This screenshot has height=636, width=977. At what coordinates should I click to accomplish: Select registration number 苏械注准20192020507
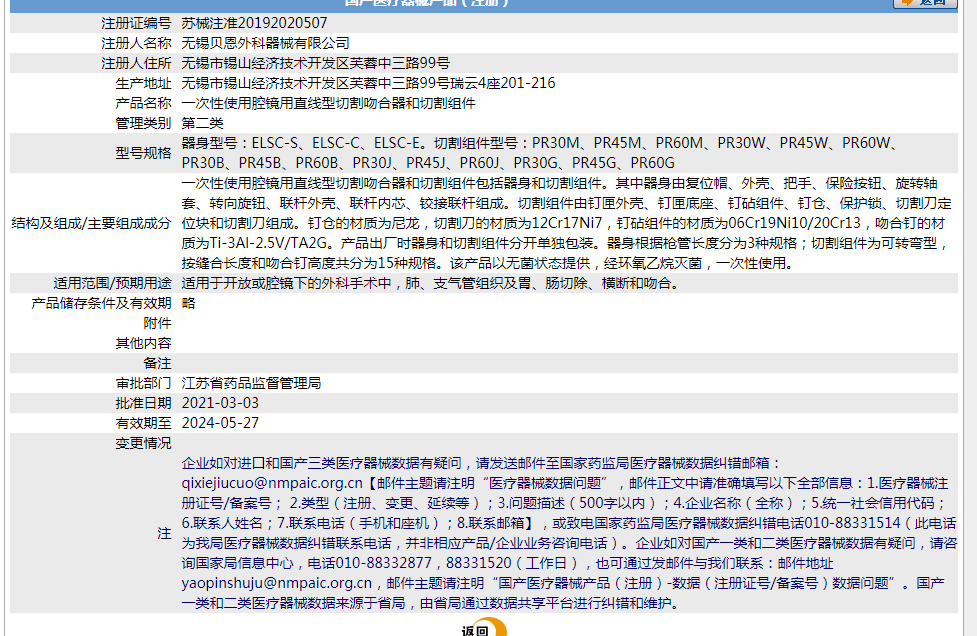pos(254,23)
